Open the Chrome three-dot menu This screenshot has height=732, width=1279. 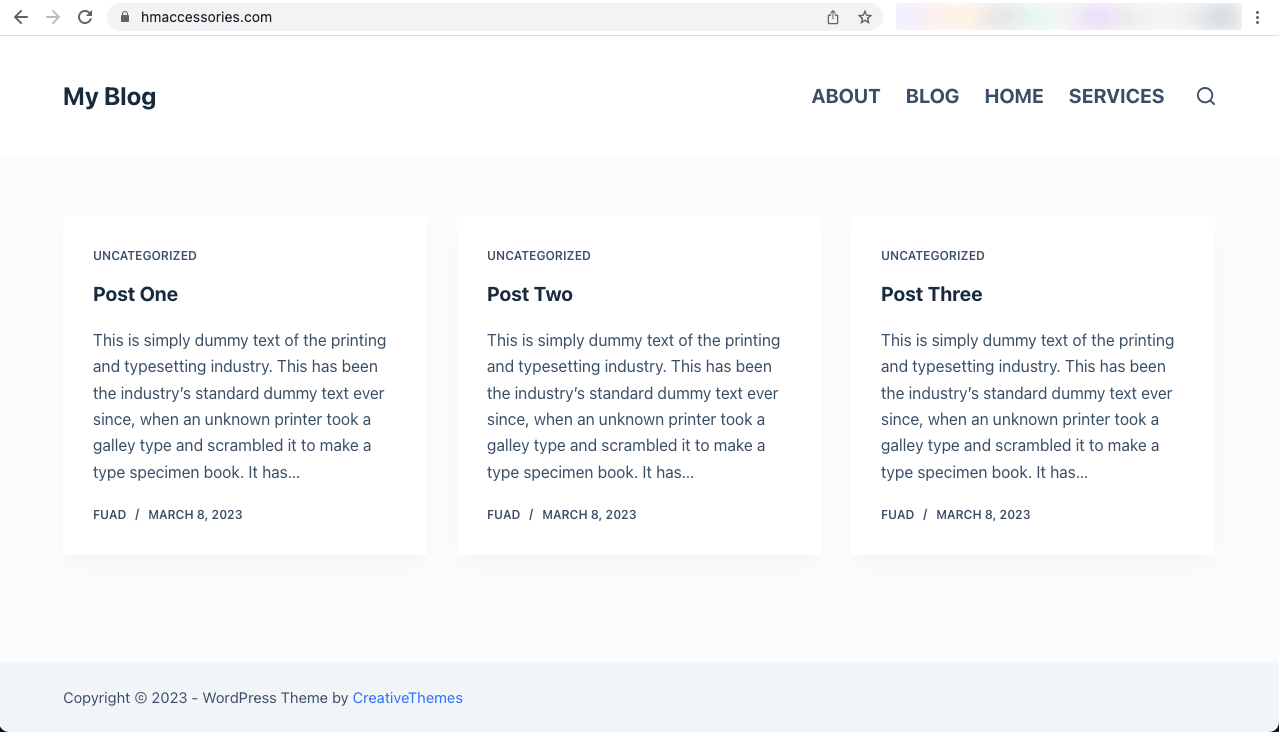[1257, 17]
